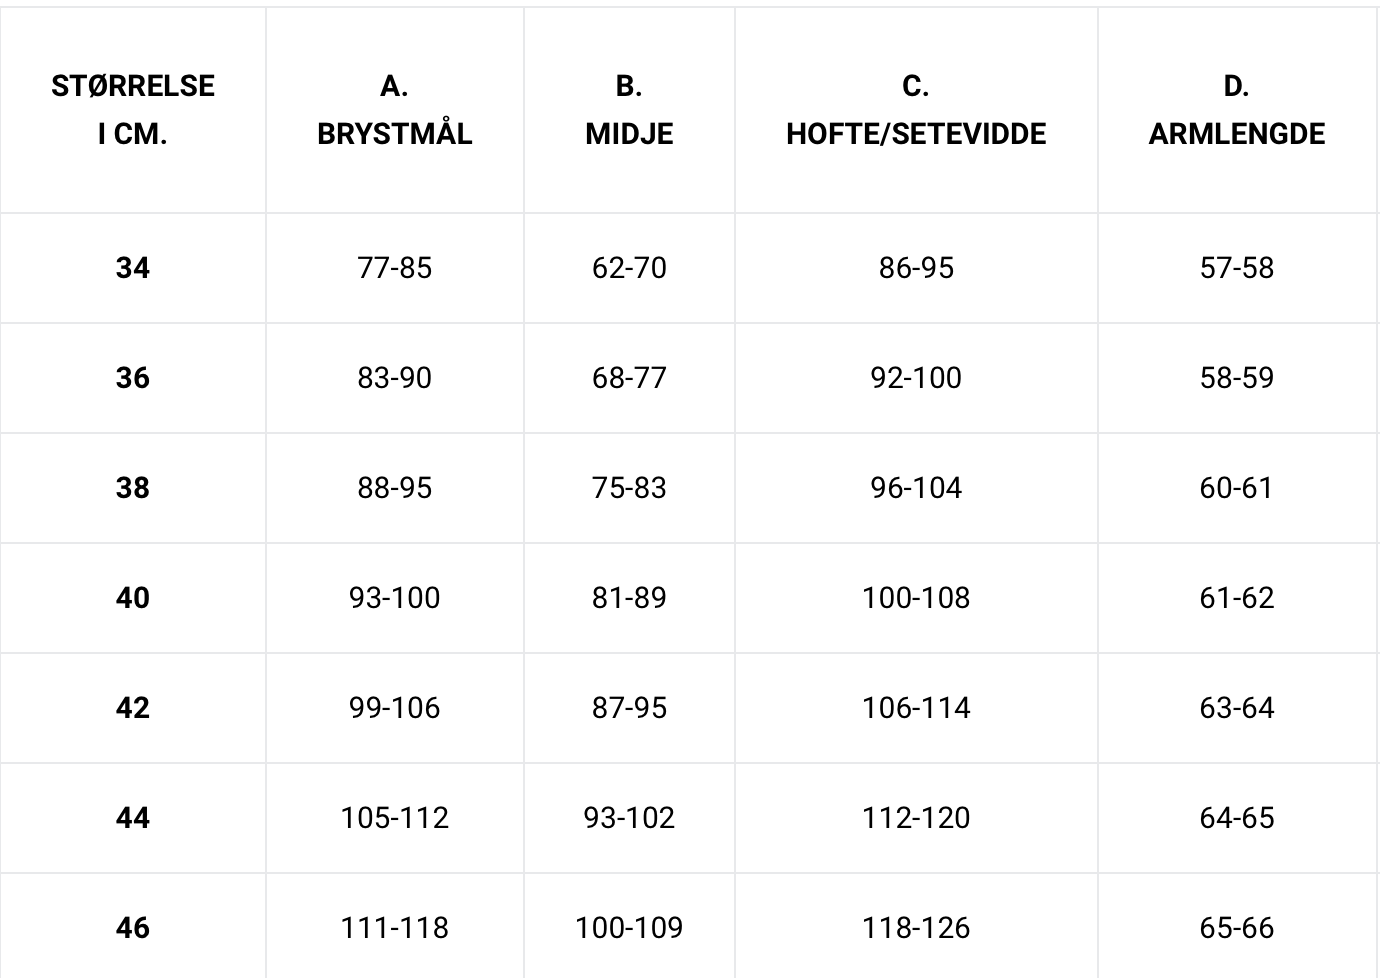Image resolution: width=1380 pixels, height=978 pixels.
Task: Click the B. MIDJE column header
Action: tap(629, 110)
